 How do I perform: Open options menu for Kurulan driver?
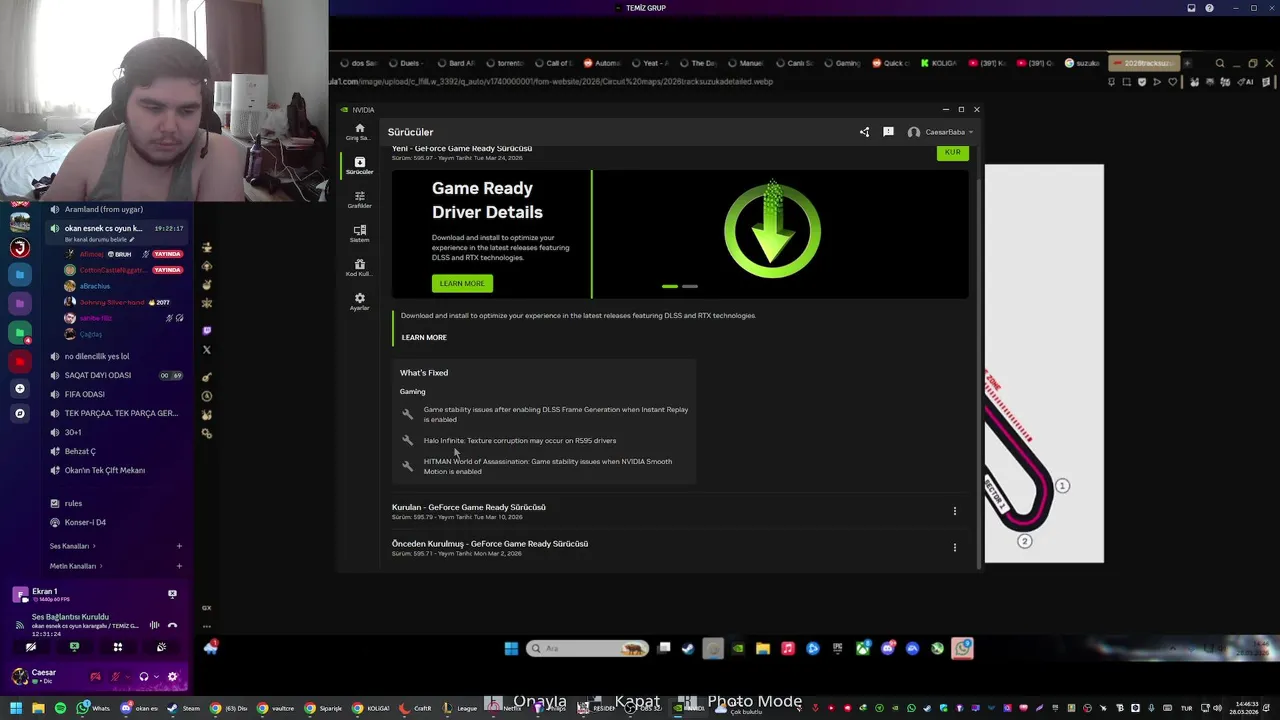click(954, 511)
